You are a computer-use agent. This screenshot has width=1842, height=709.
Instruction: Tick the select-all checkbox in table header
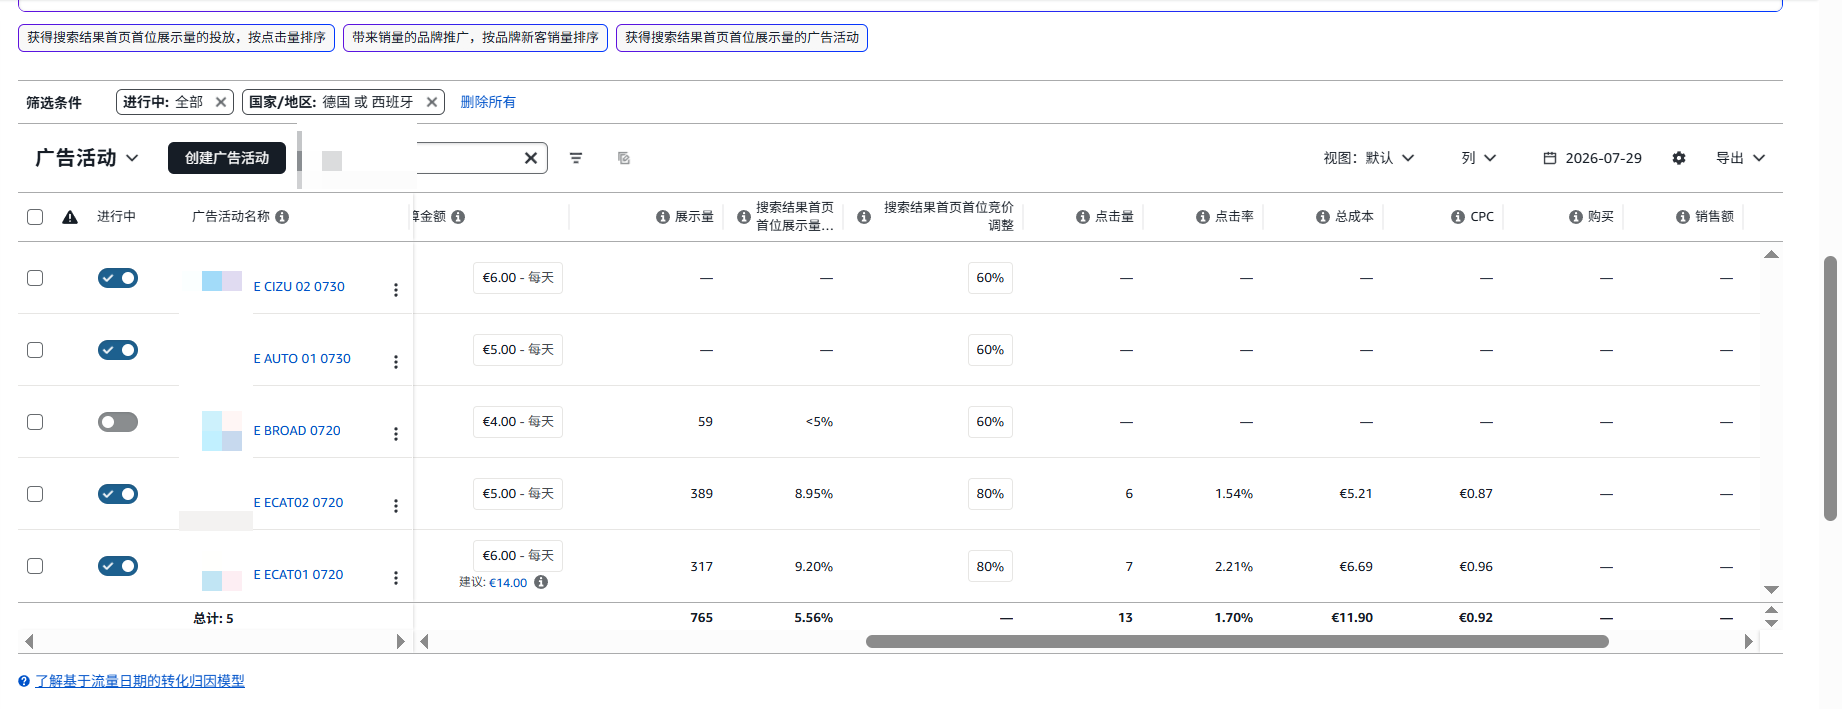click(35, 217)
